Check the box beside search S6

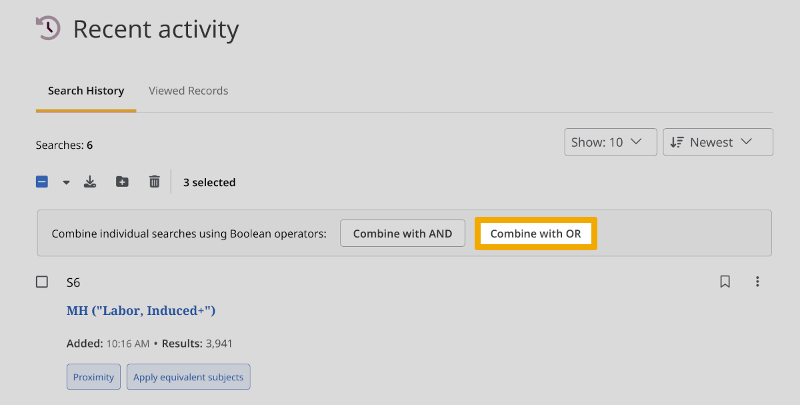(x=42, y=282)
